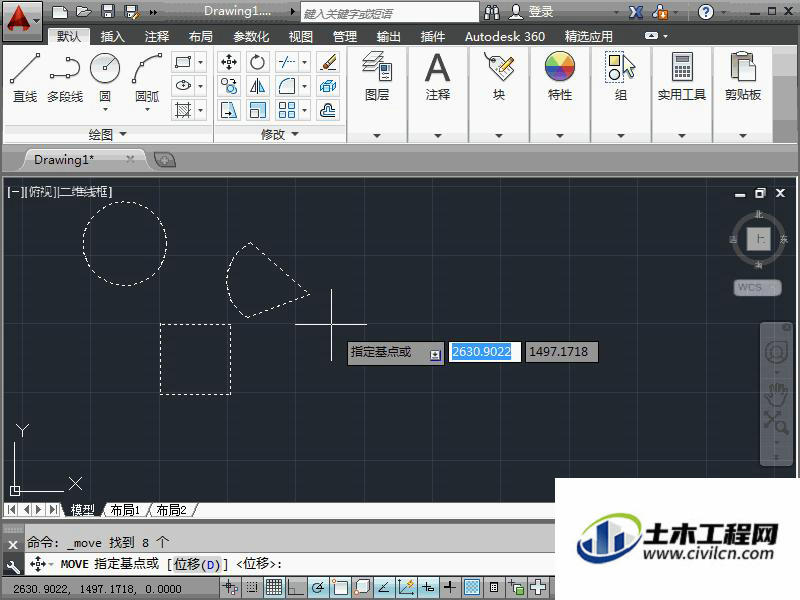Click the Offset tool icon
Screen dimensions: 800x600
pos(328,110)
